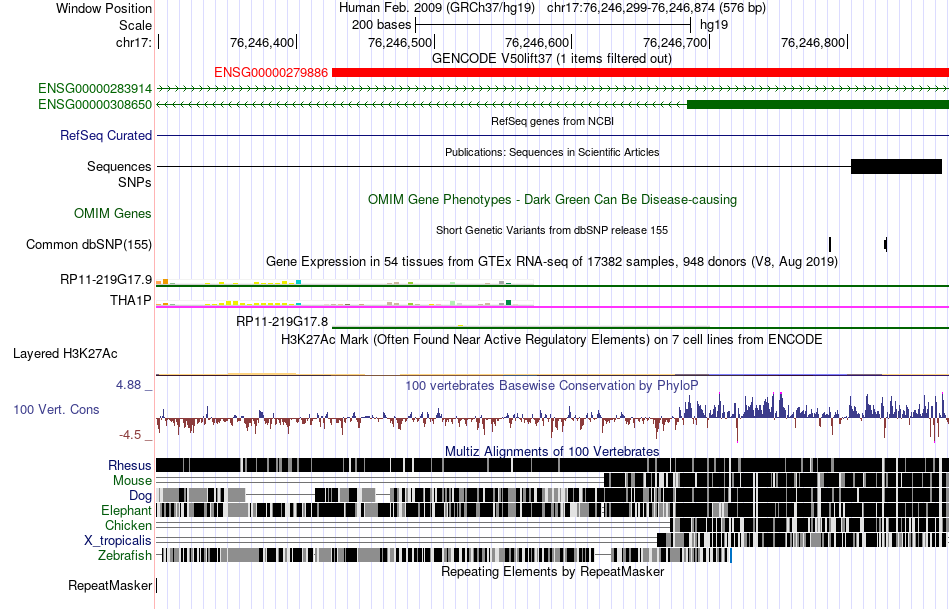Select the red ENSG00000279886 gene bar
Image resolution: width=950 pixels, height=609 pixels.
coord(640,73)
